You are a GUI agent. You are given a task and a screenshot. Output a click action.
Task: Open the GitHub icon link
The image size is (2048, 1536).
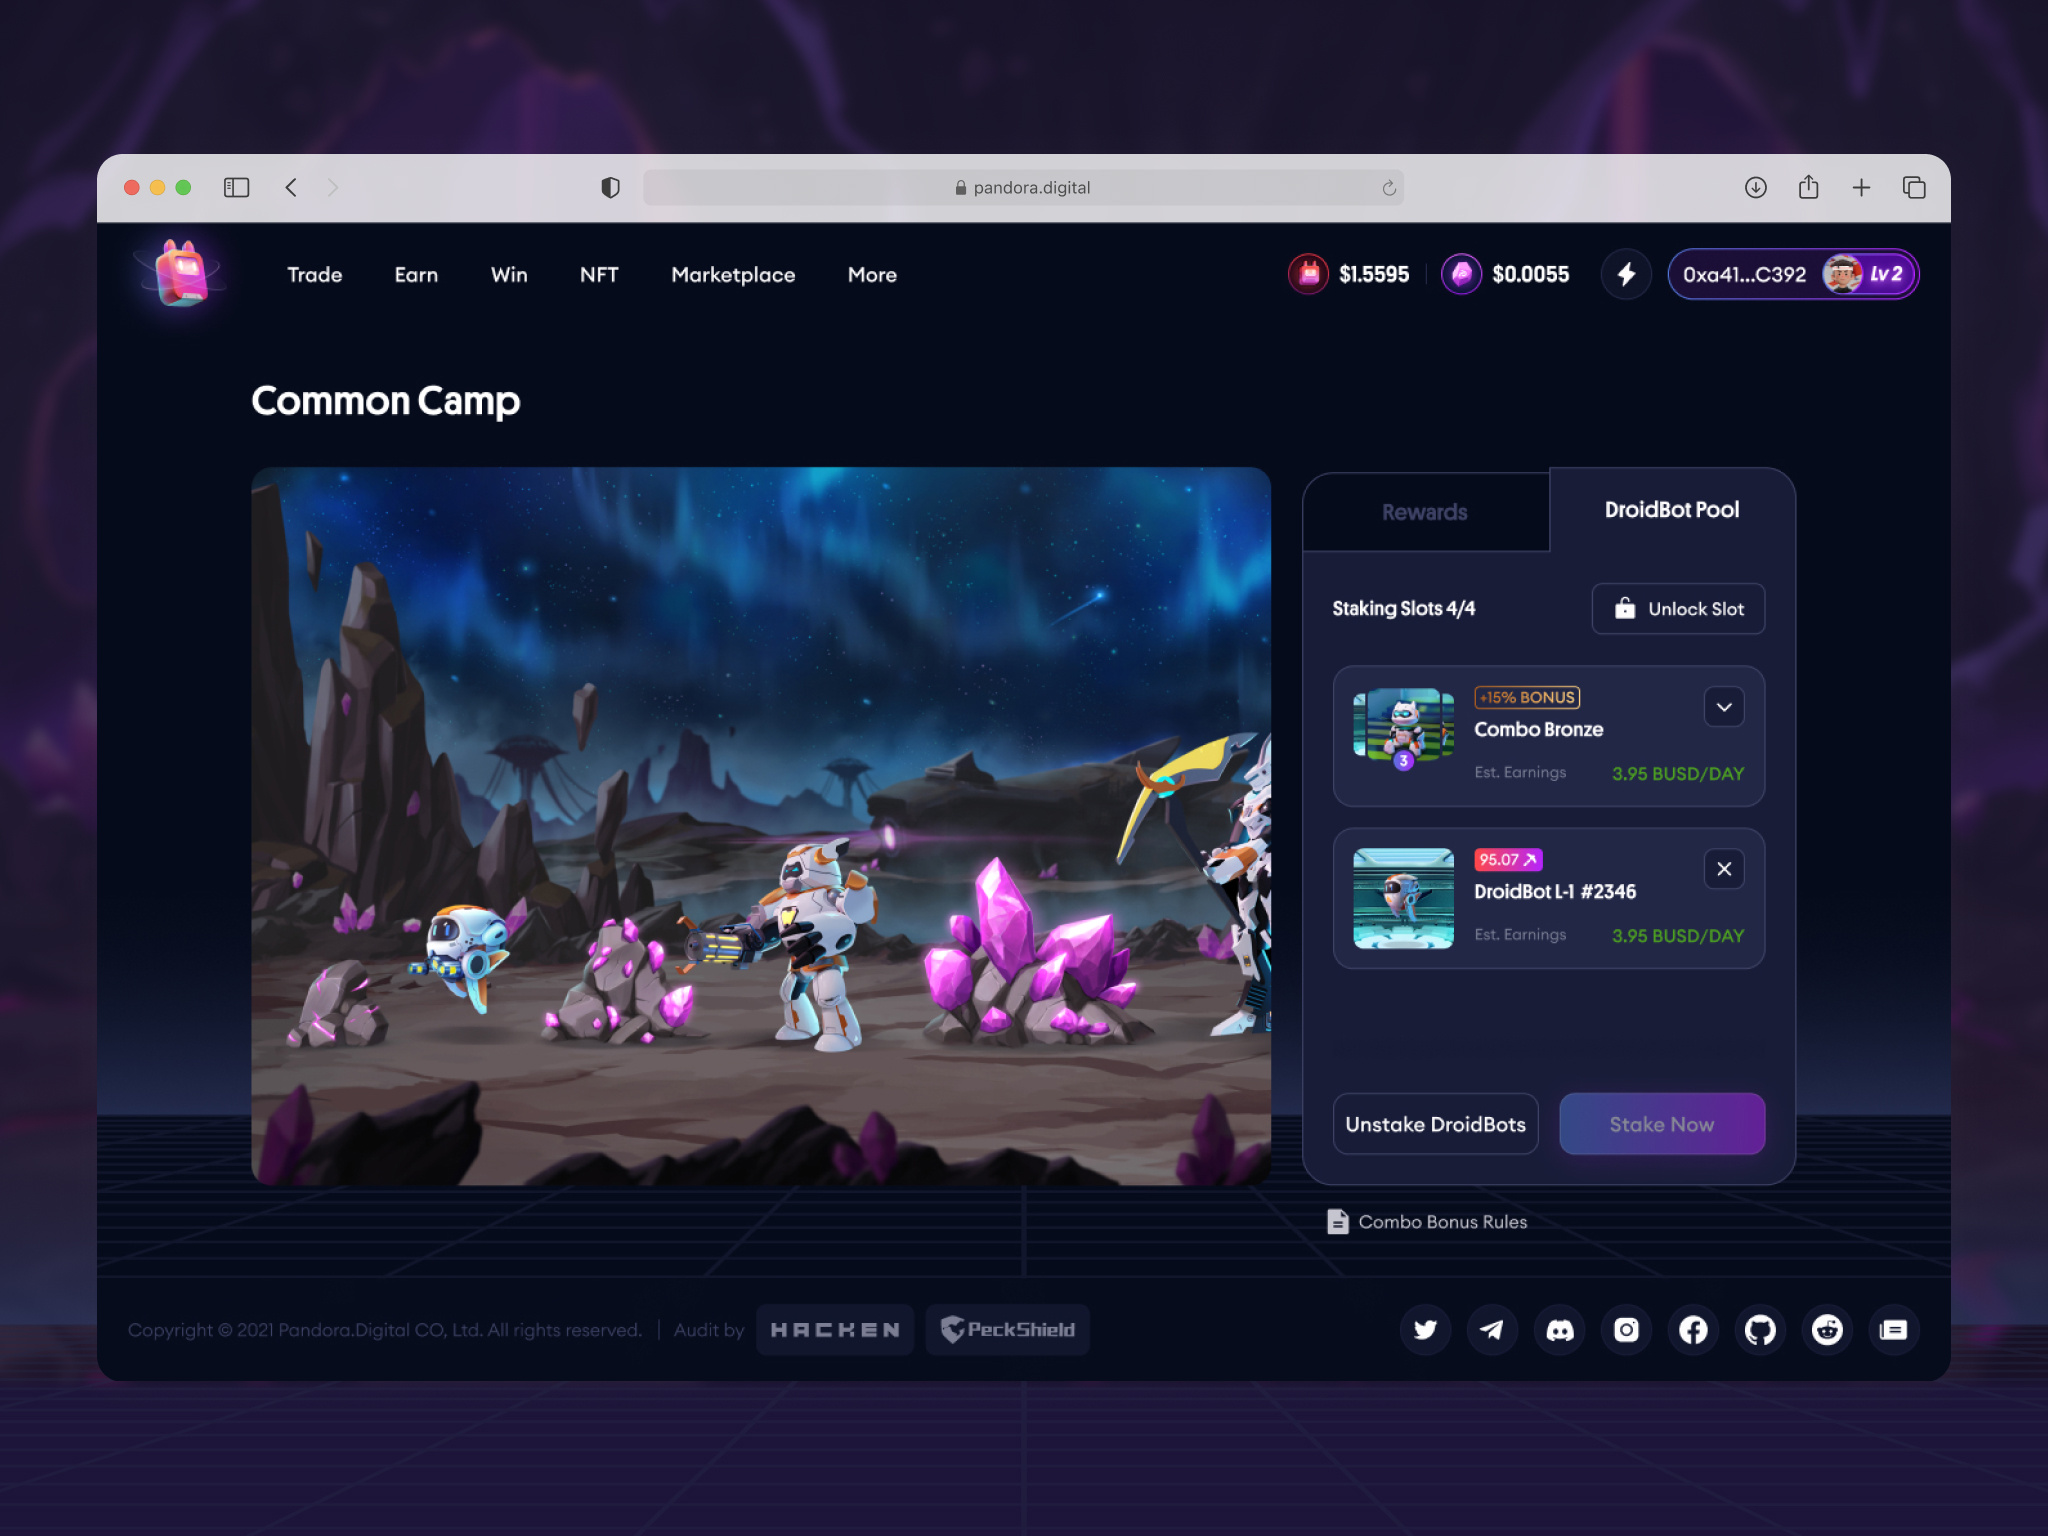[x=1760, y=1330]
